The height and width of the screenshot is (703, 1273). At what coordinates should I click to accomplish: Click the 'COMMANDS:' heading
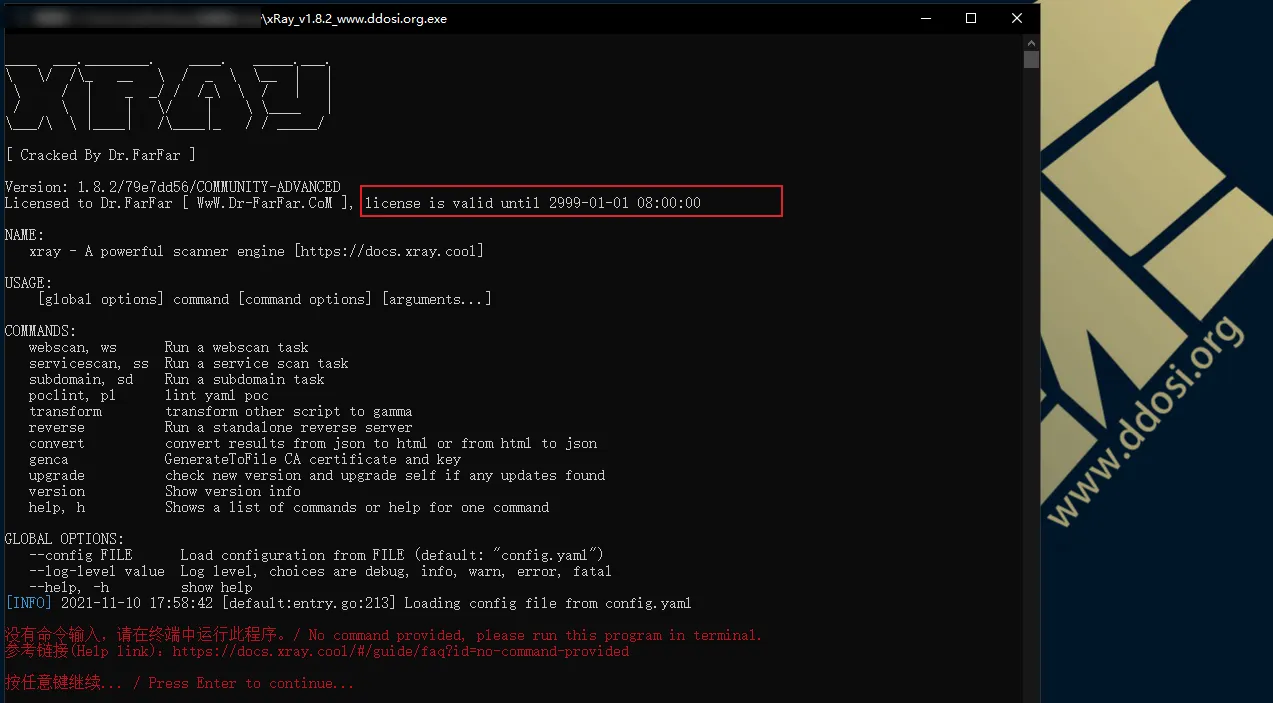(x=40, y=331)
